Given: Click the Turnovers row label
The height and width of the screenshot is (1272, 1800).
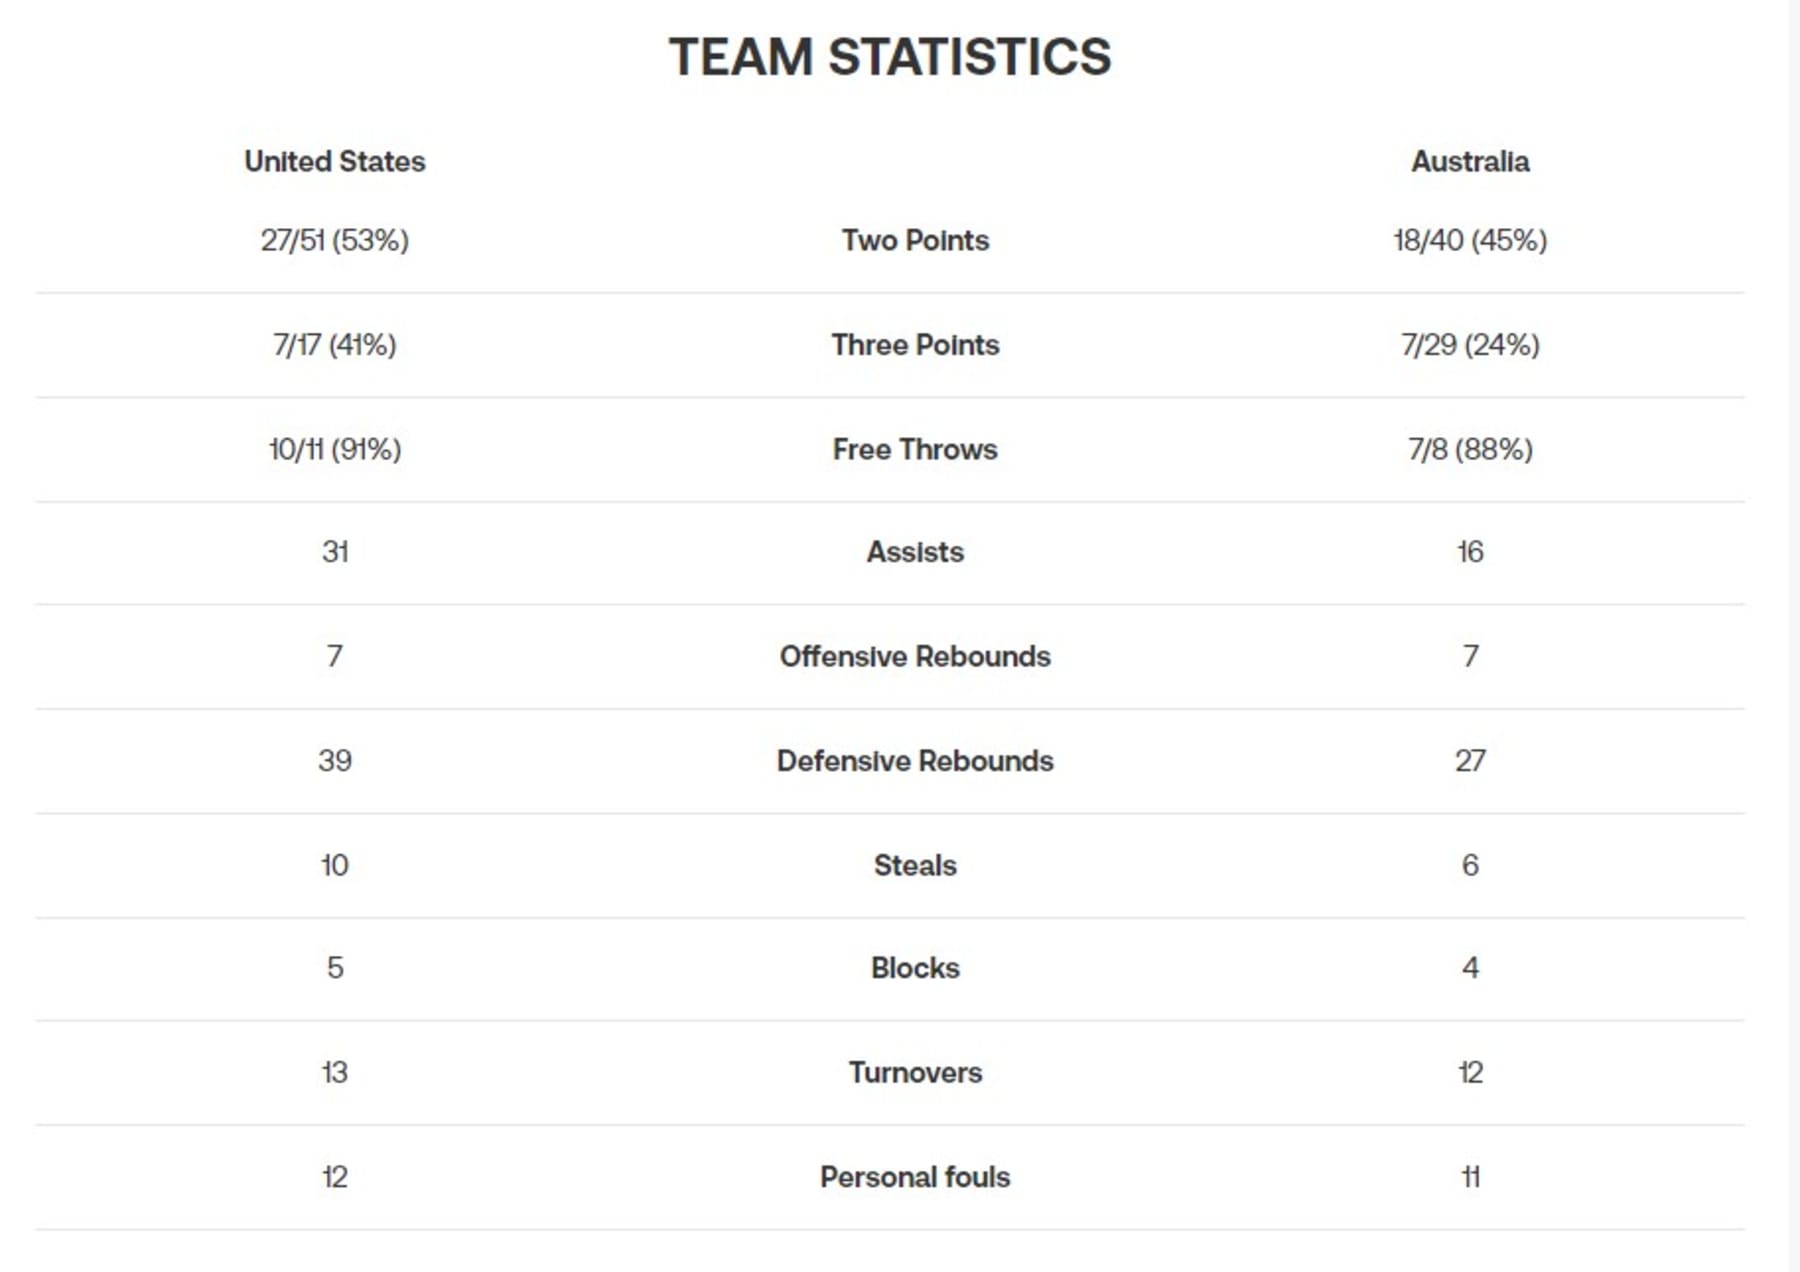Looking at the screenshot, I should point(915,1073).
